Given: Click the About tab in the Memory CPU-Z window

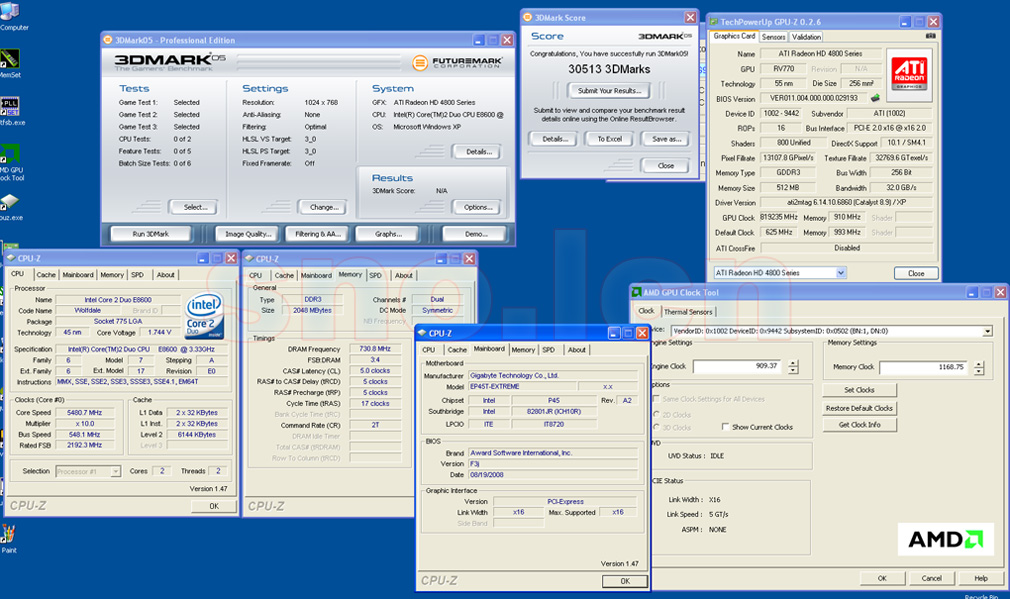Looking at the screenshot, I should click(x=404, y=275).
